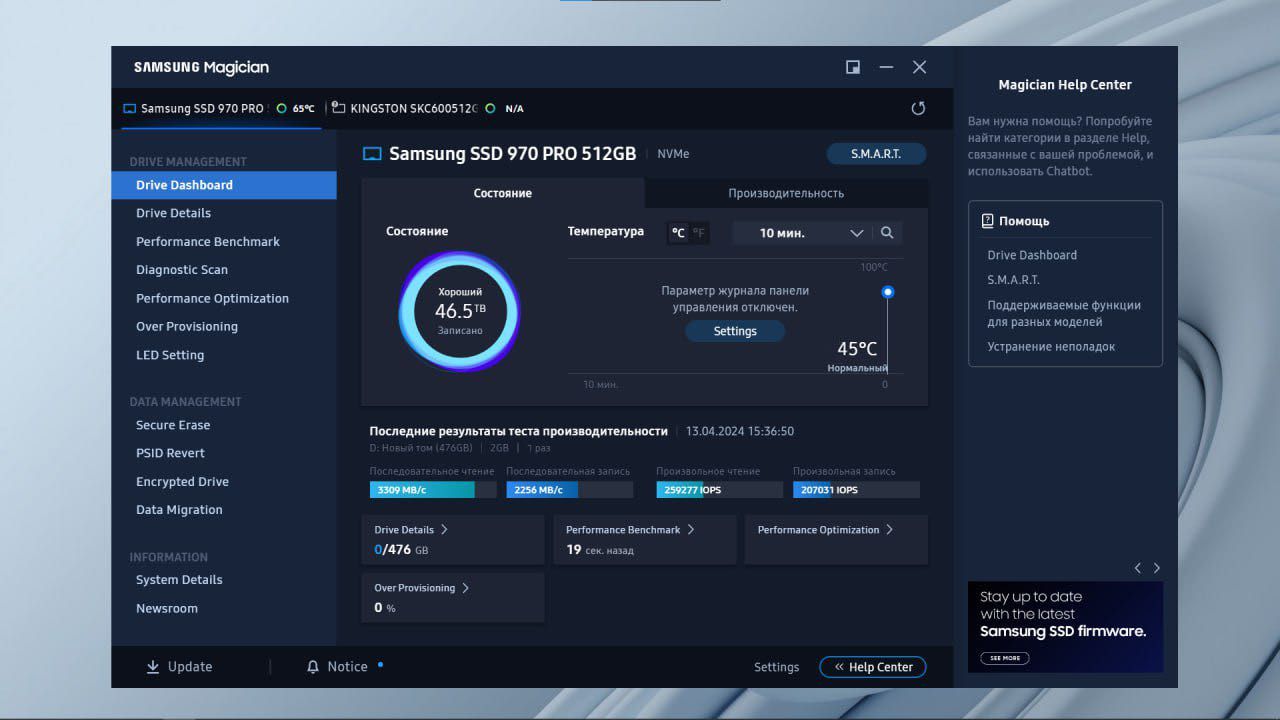Click the NVMe interface label
This screenshot has height=720, width=1280.
tap(673, 154)
